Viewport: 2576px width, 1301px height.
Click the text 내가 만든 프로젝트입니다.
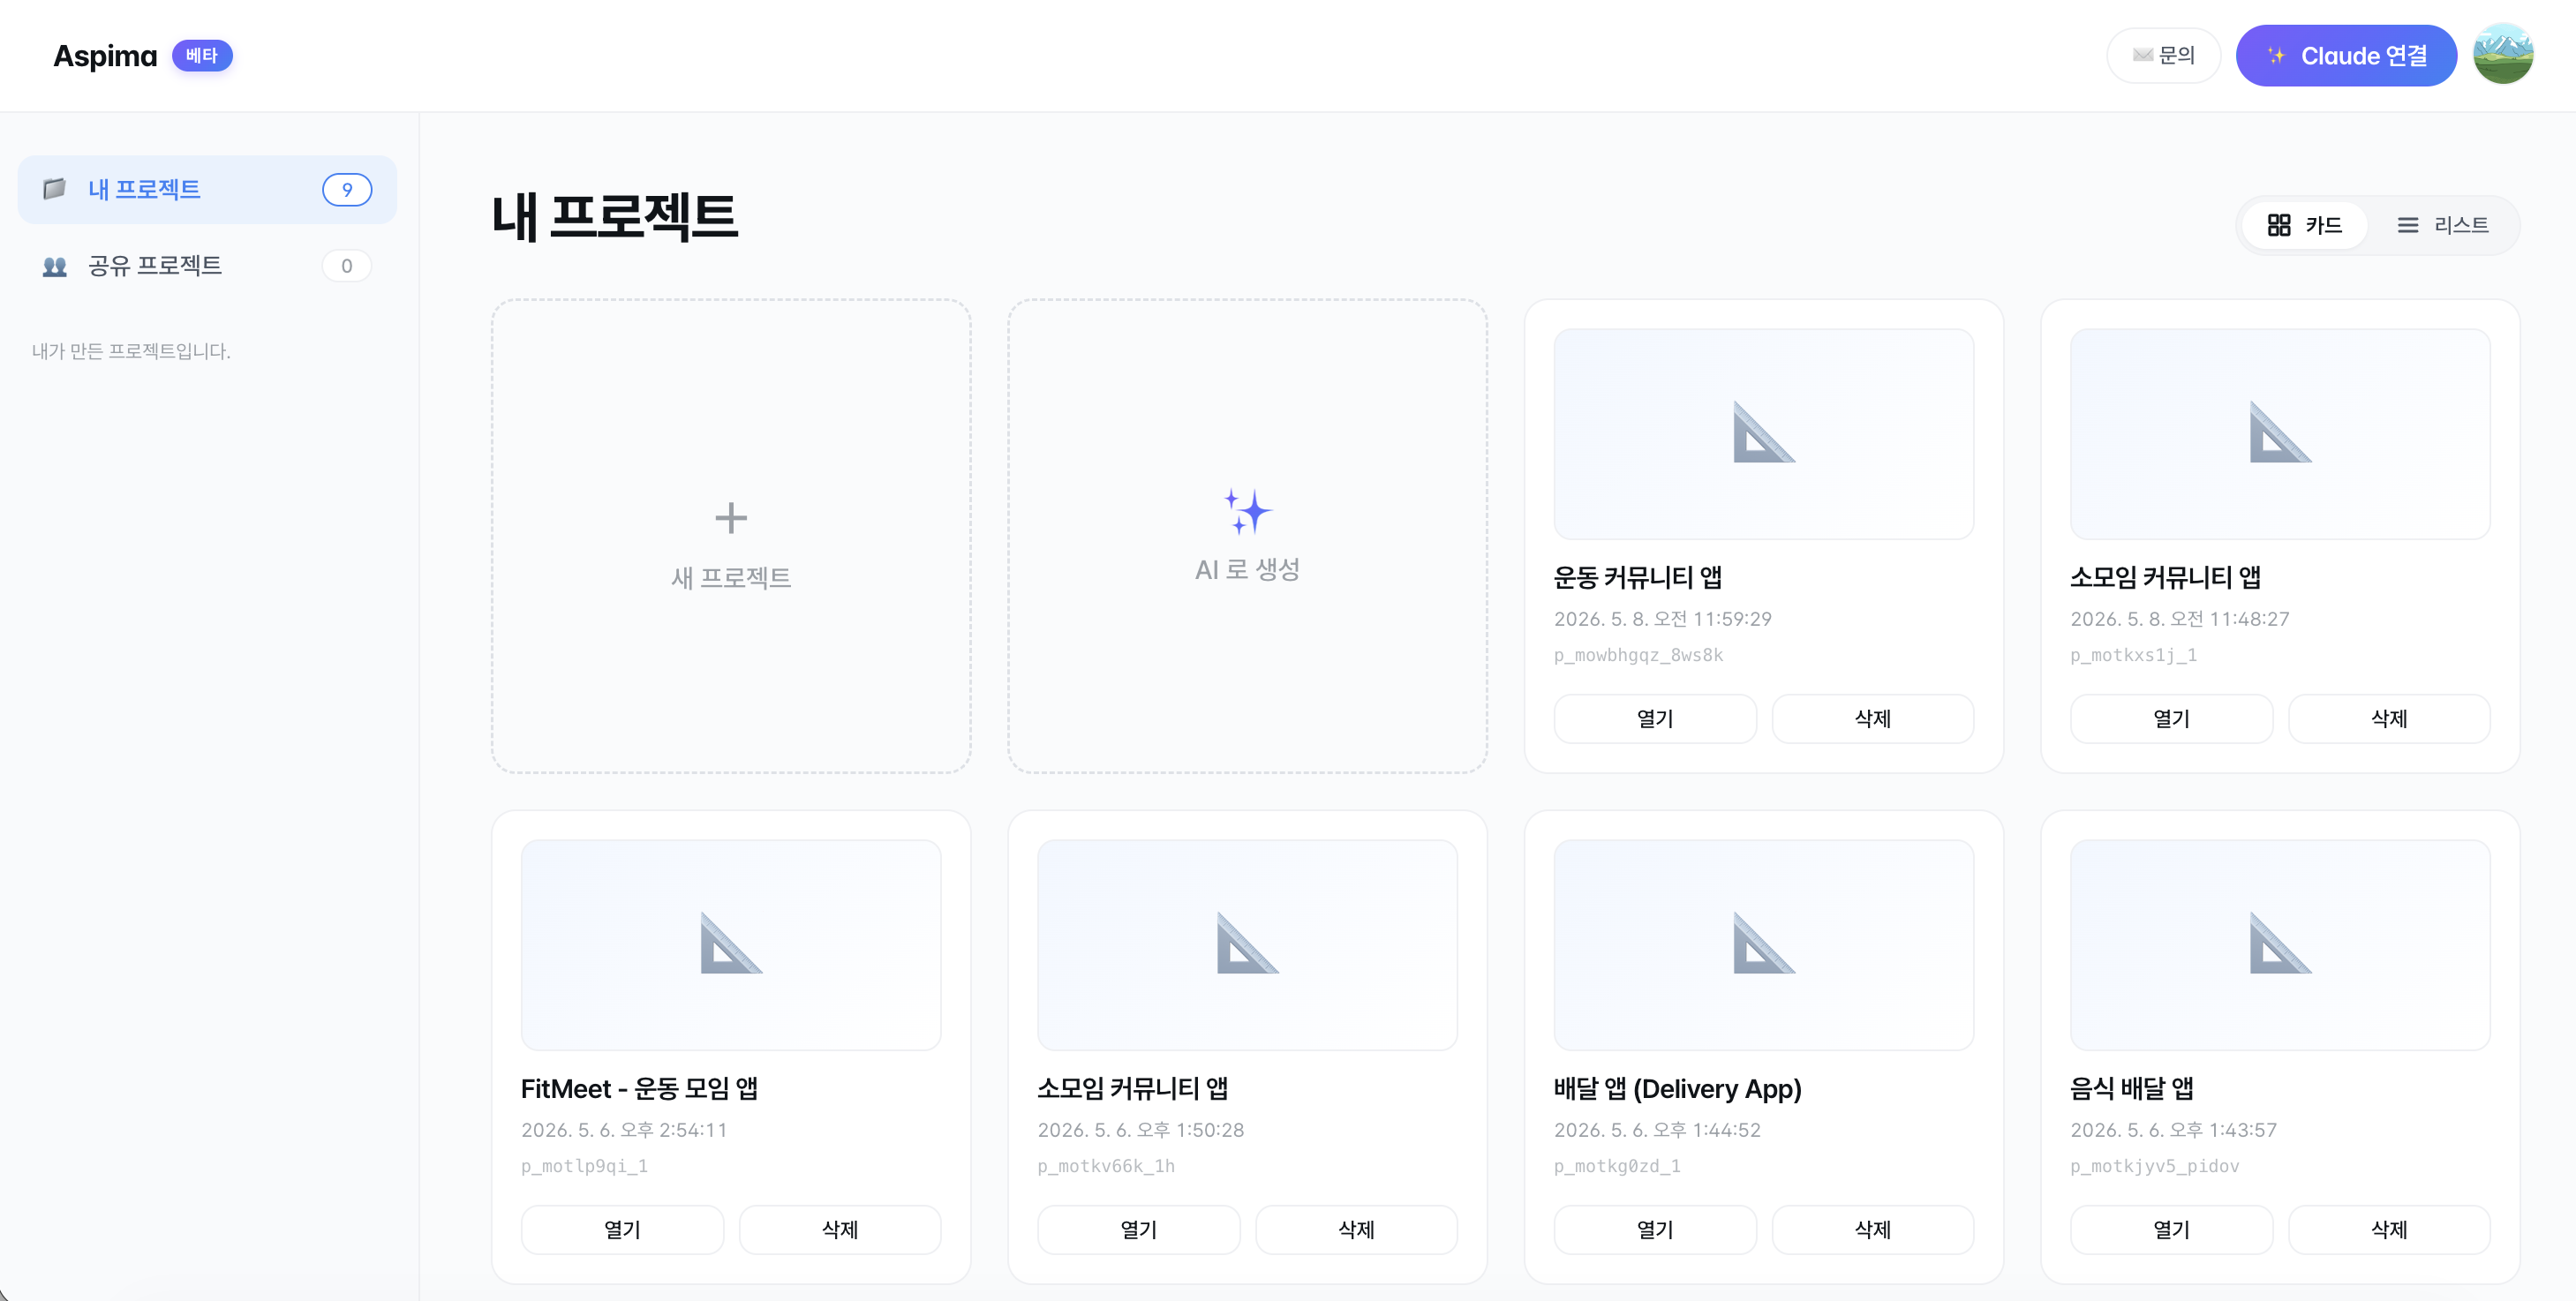[x=131, y=351]
